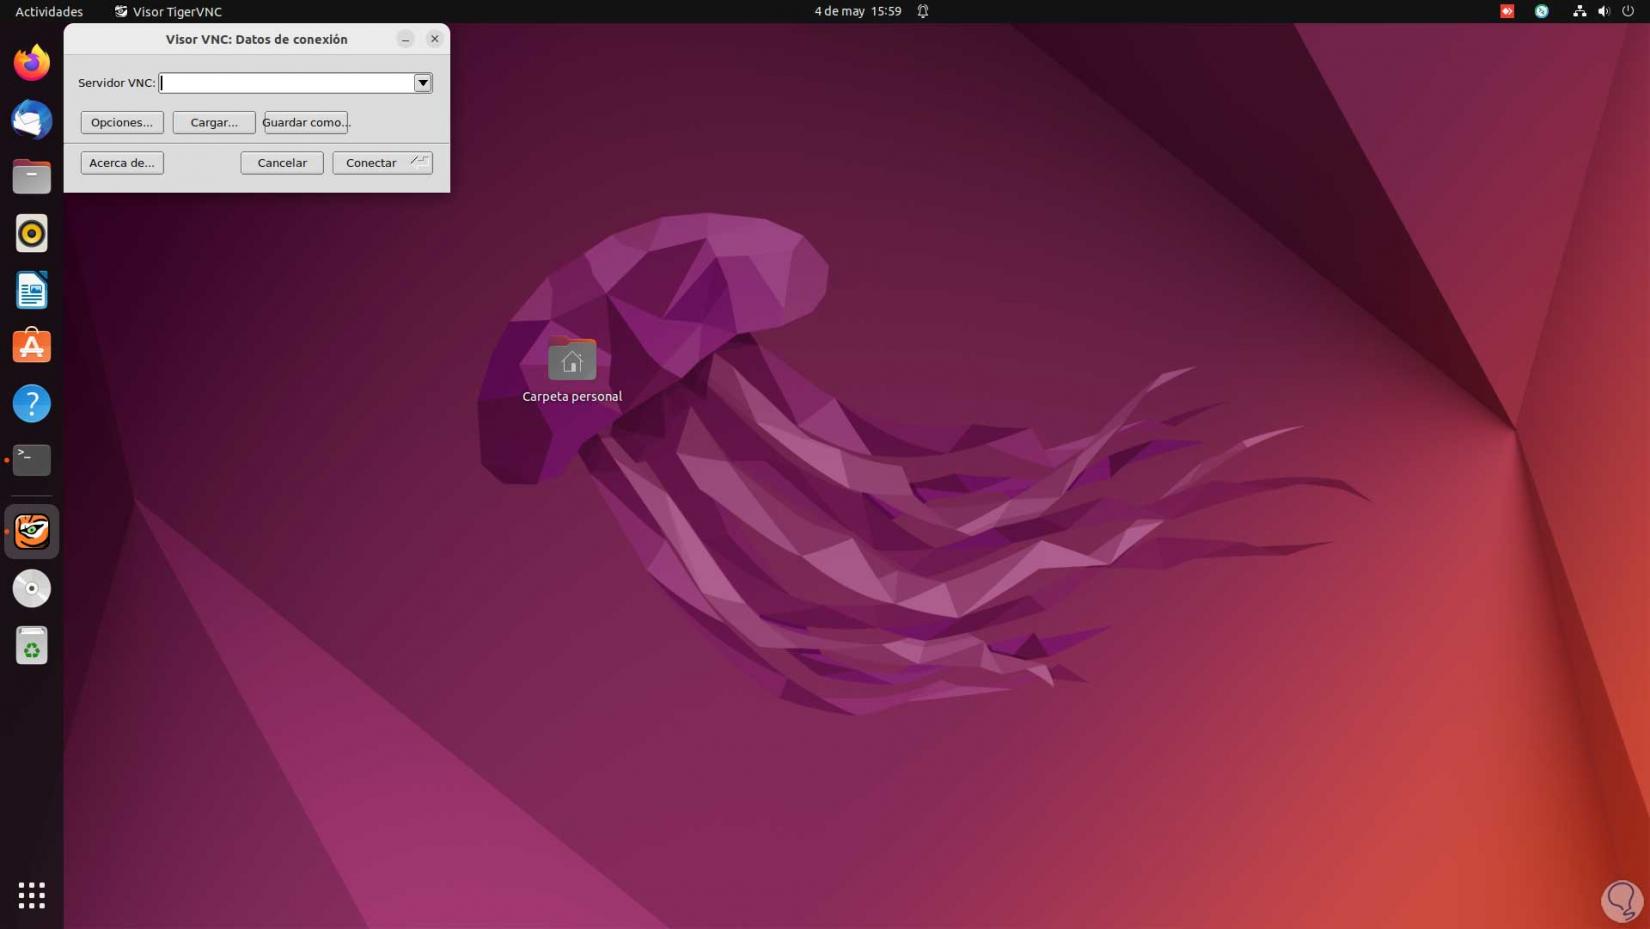Open Rhythmbox music player
The height and width of the screenshot is (929, 1650).
tap(32, 234)
